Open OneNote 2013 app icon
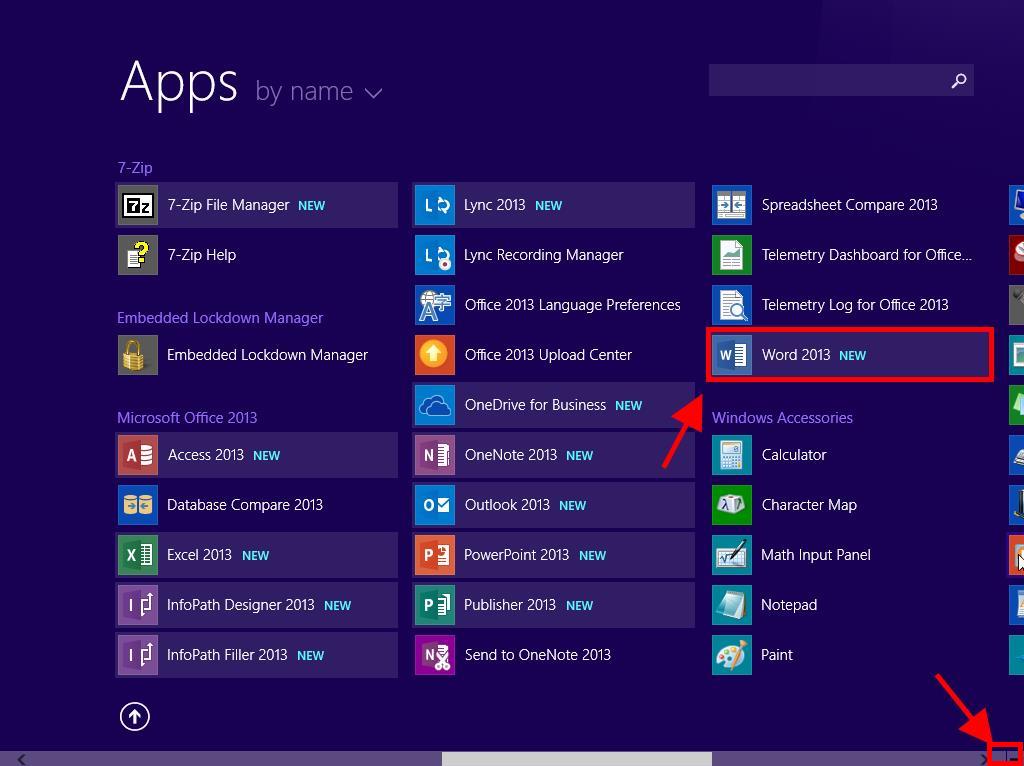This screenshot has height=766, width=1024. tap(435, 455)
